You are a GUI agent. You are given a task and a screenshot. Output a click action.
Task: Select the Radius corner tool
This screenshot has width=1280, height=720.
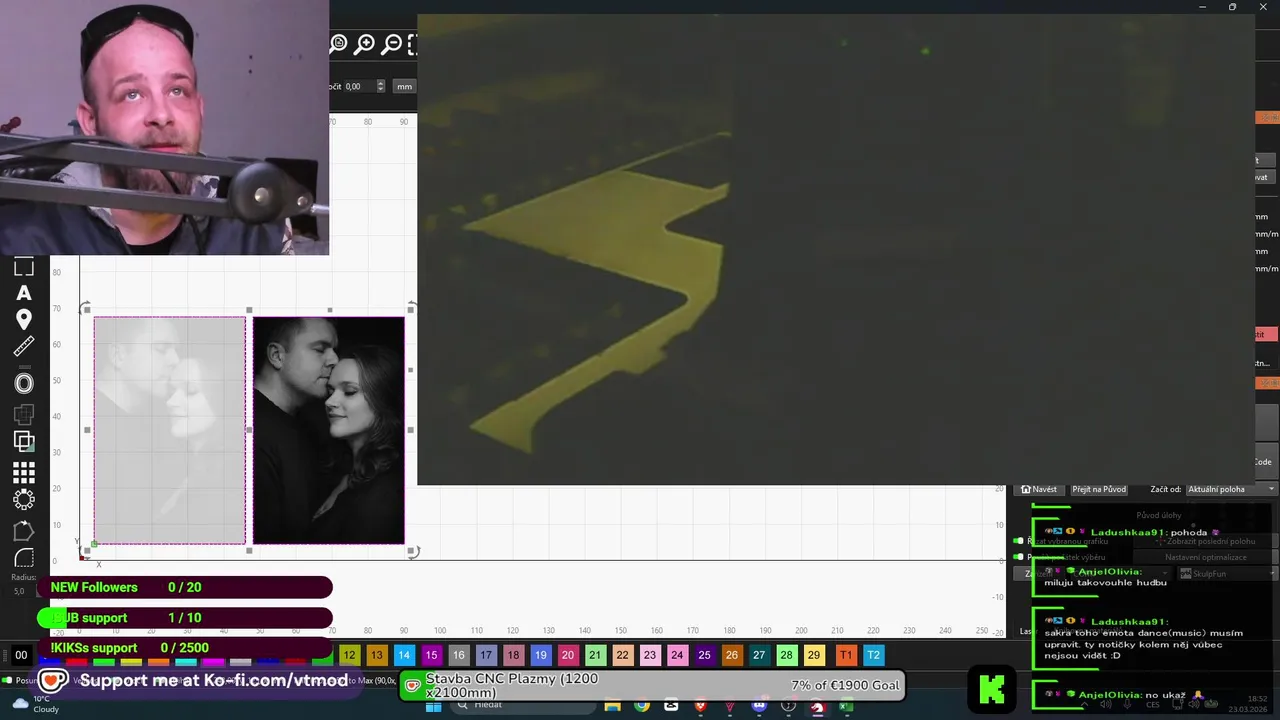pyautogui.click(x=24, y=558)
